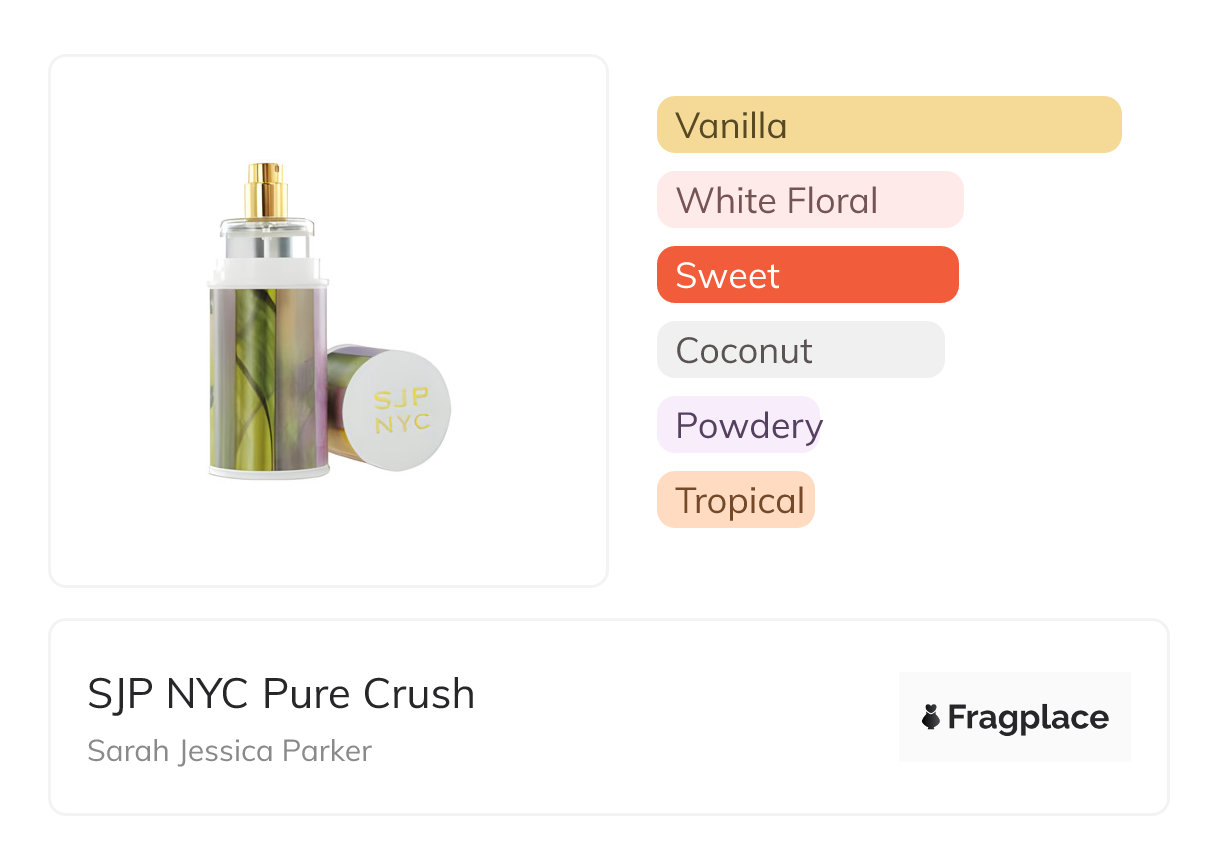The width and height of the screenshot is (1218, 864).
Task: Click the clear glass bottle neck
Action: (x=267, y=238)
